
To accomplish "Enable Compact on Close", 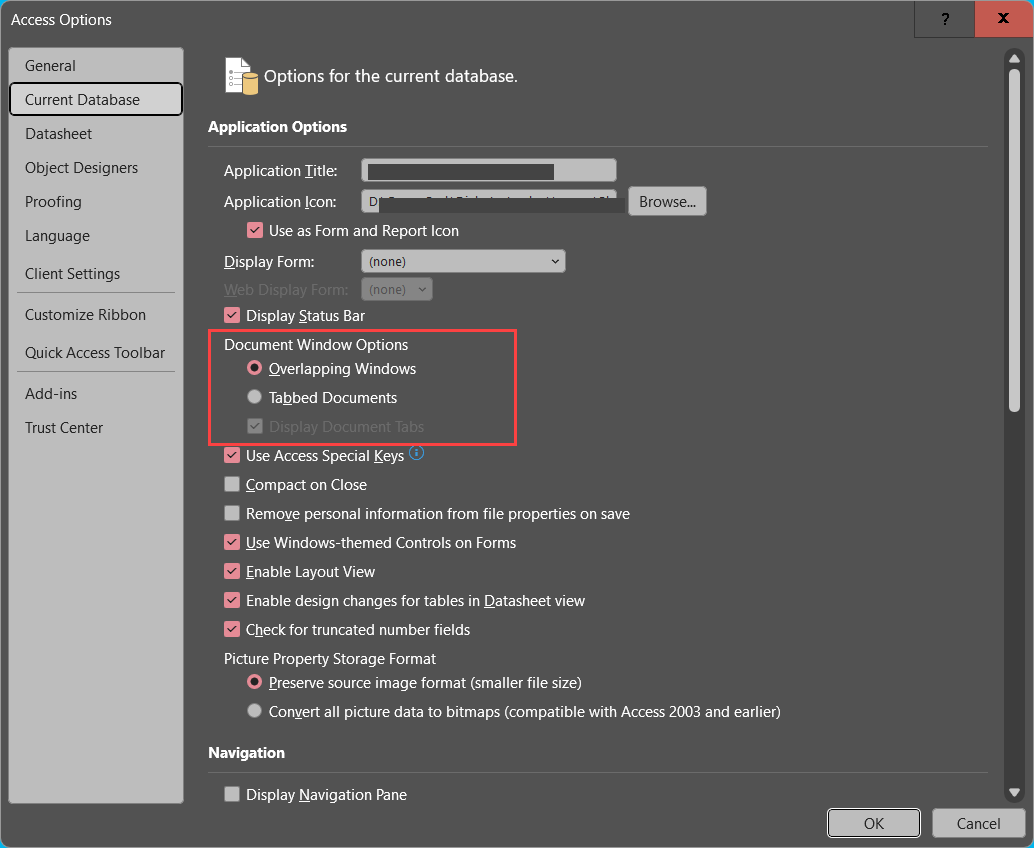I will [232, 484].
